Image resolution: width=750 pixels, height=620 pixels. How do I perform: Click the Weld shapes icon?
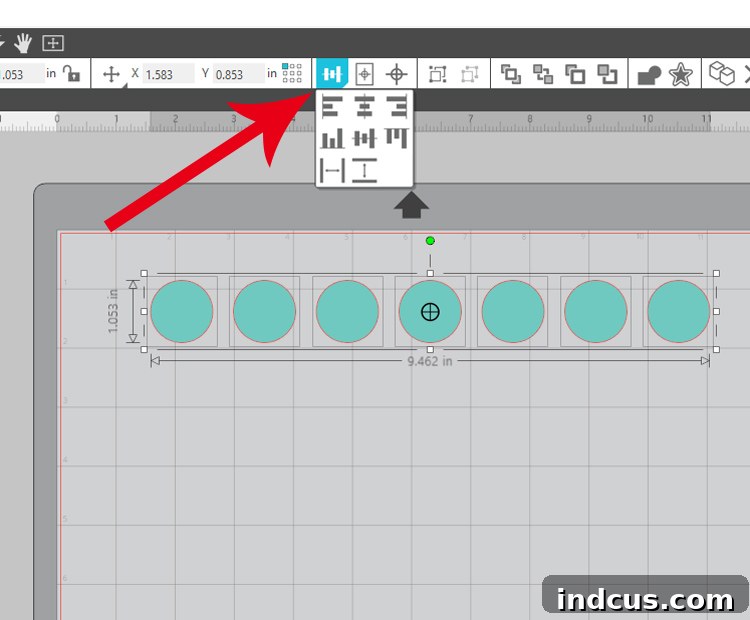tap(649, 75)
